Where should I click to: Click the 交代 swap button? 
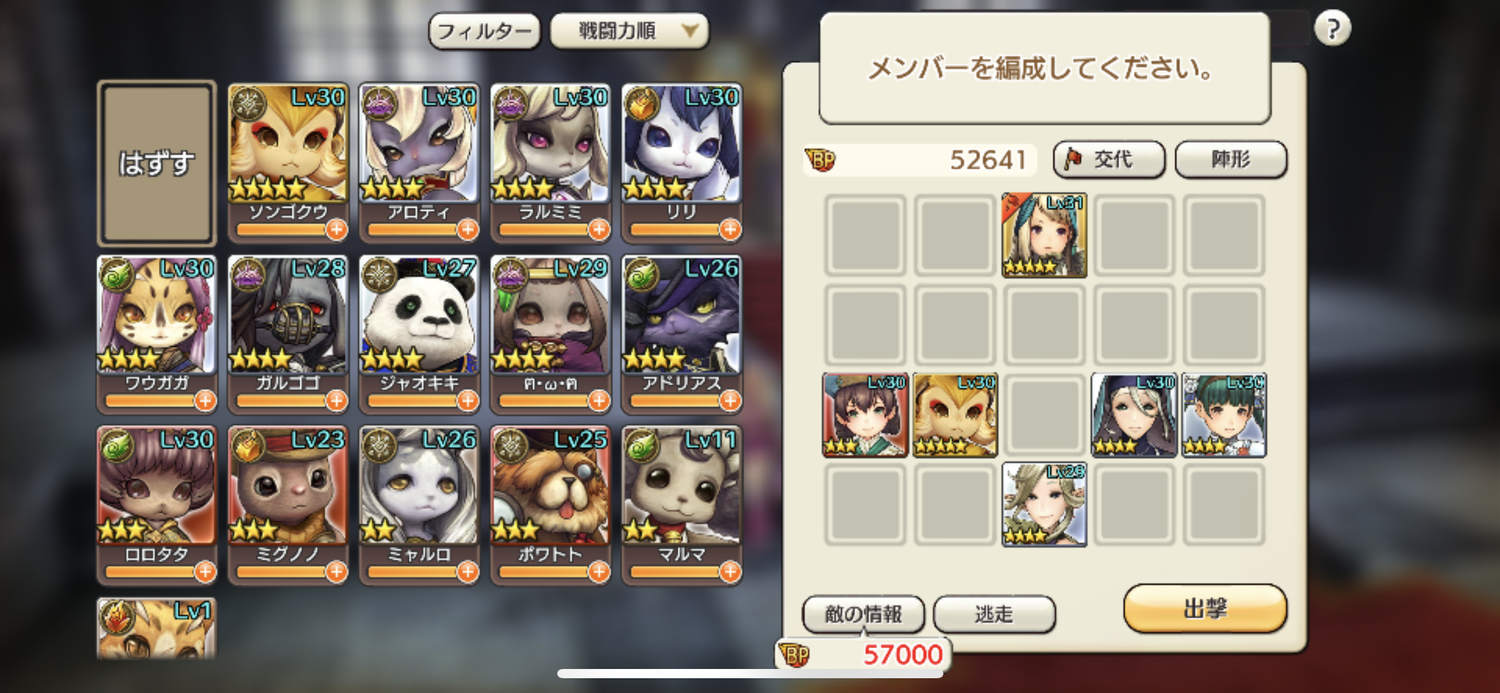pyautogui.click(x=1109, y=160)
